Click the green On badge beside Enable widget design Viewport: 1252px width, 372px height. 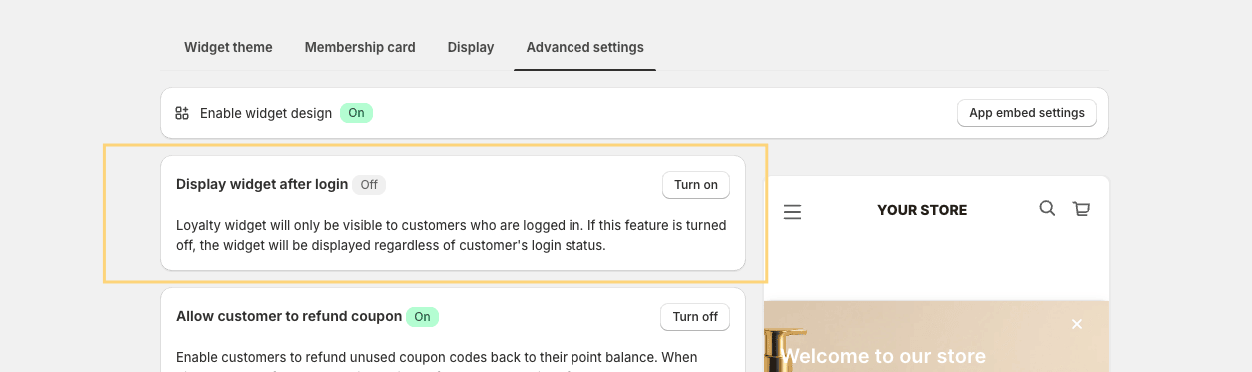pos(356,113)
